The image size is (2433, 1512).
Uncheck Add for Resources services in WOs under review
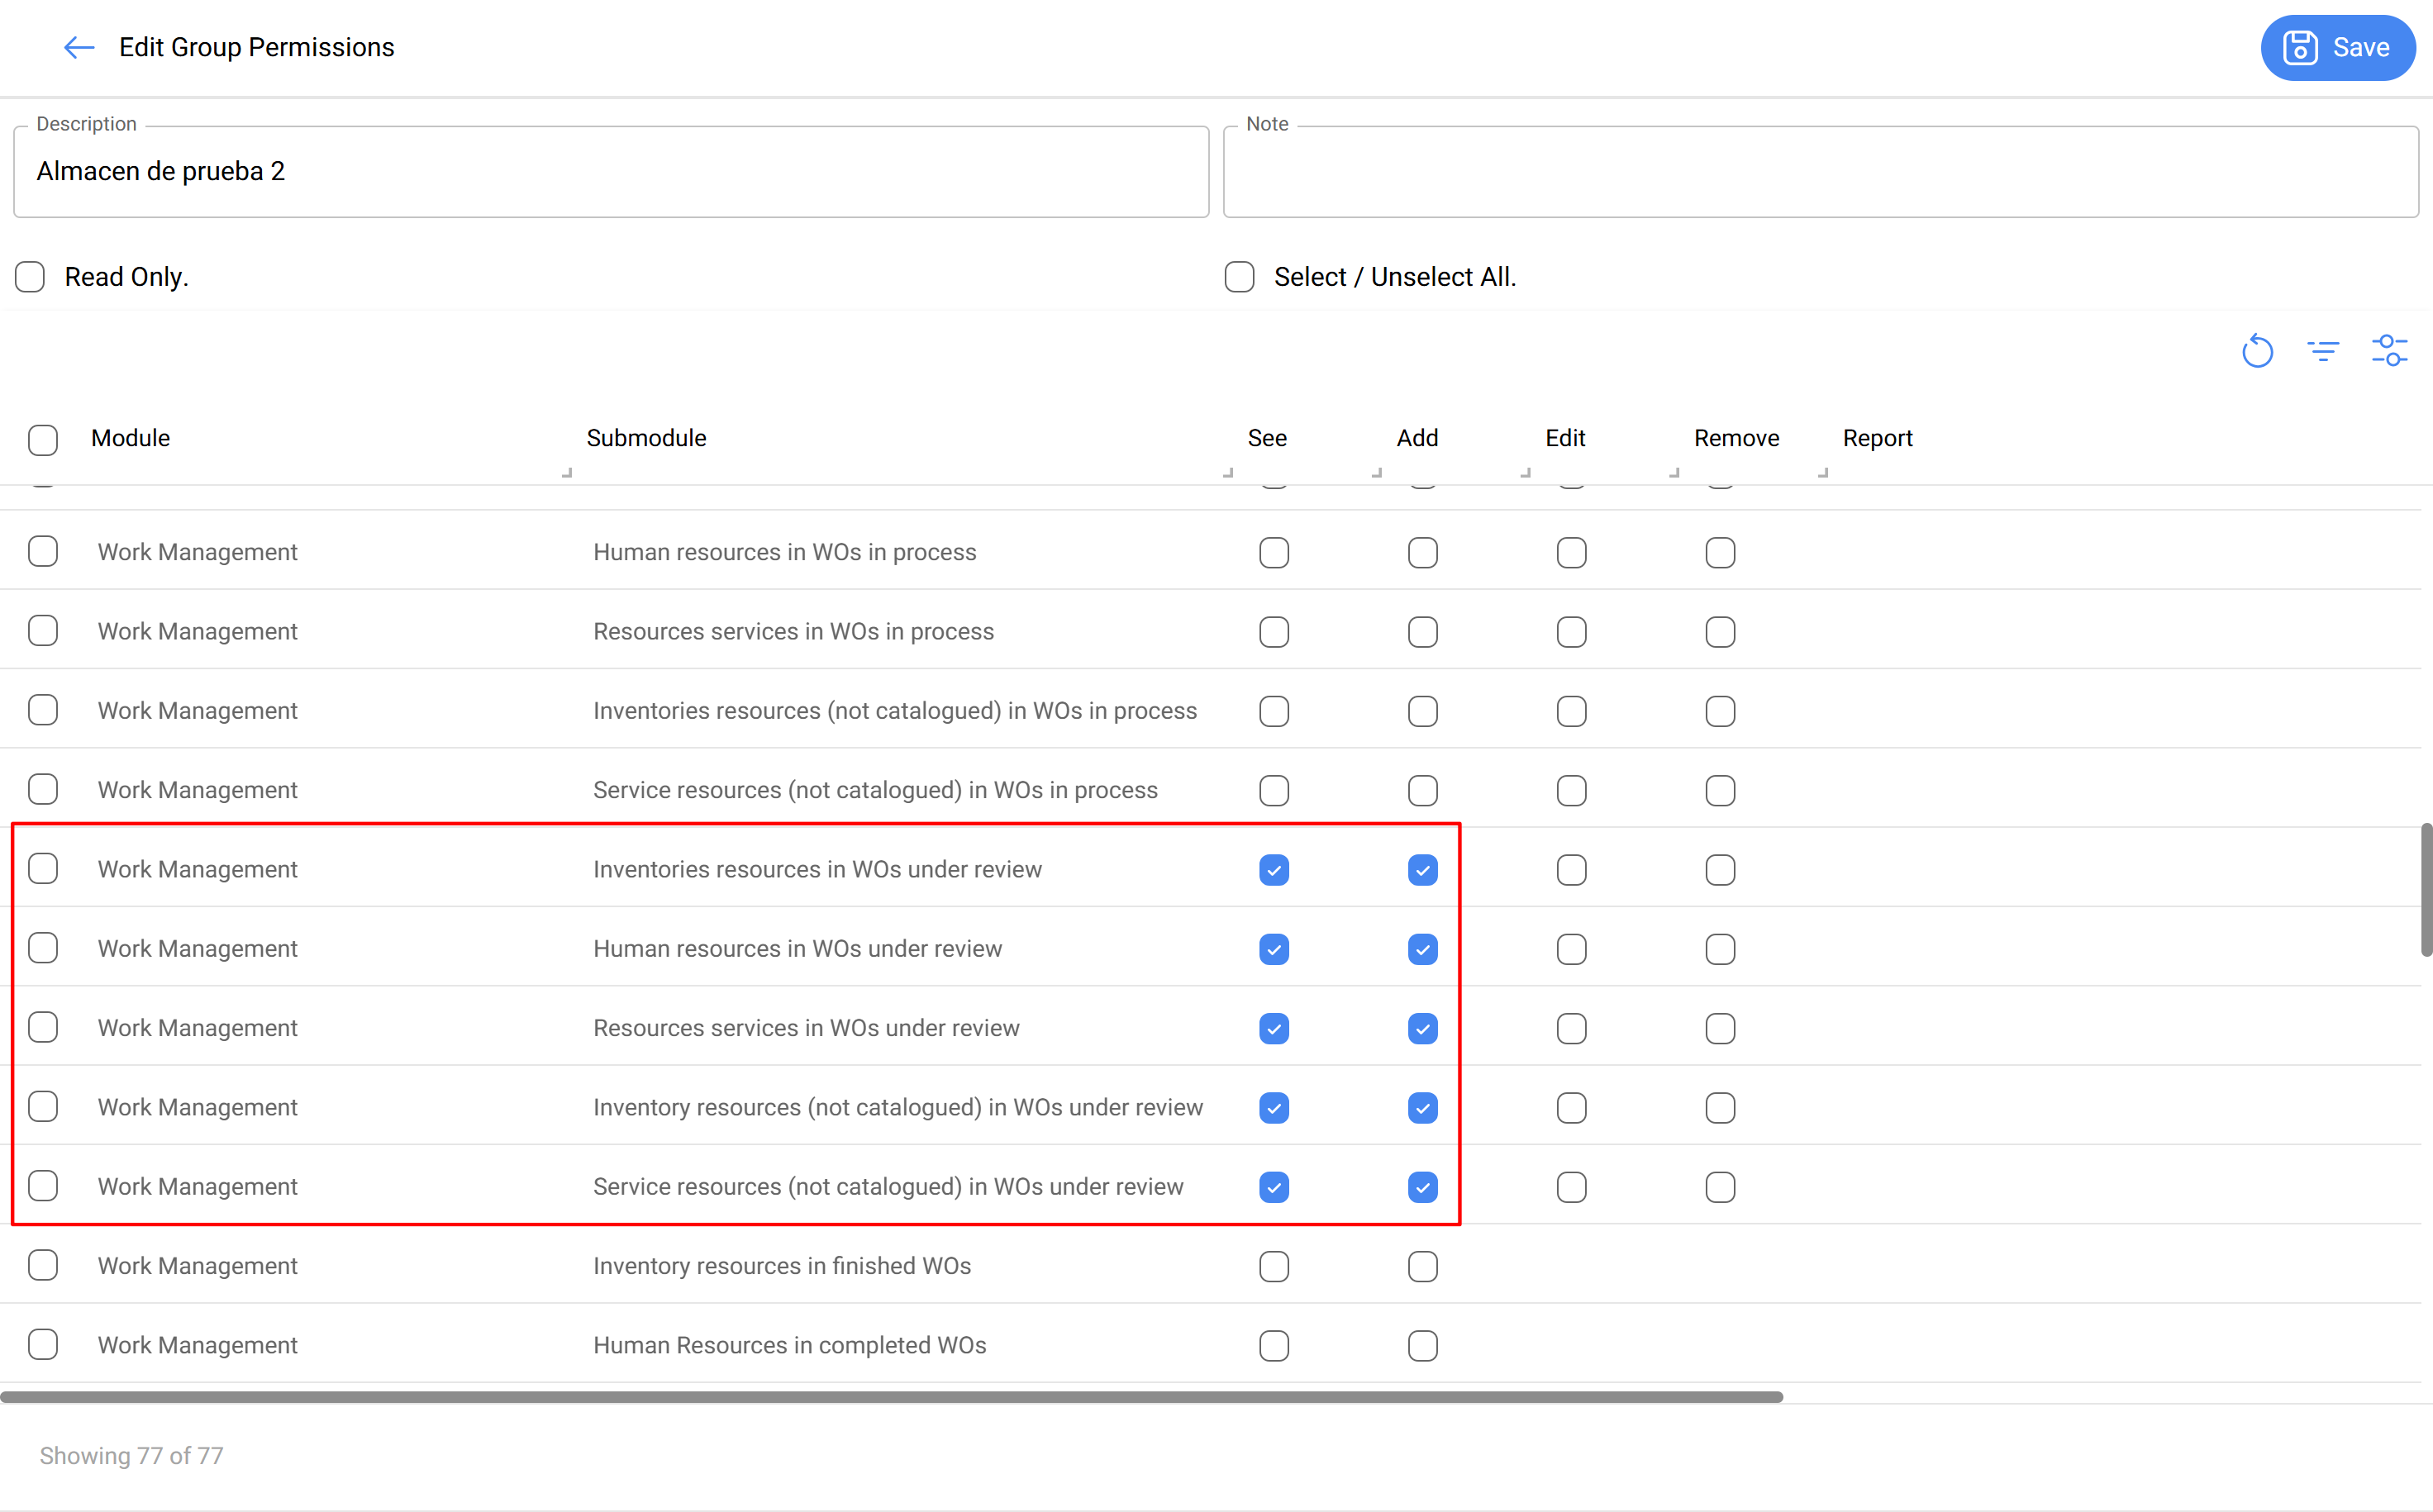[1423, 1029]
